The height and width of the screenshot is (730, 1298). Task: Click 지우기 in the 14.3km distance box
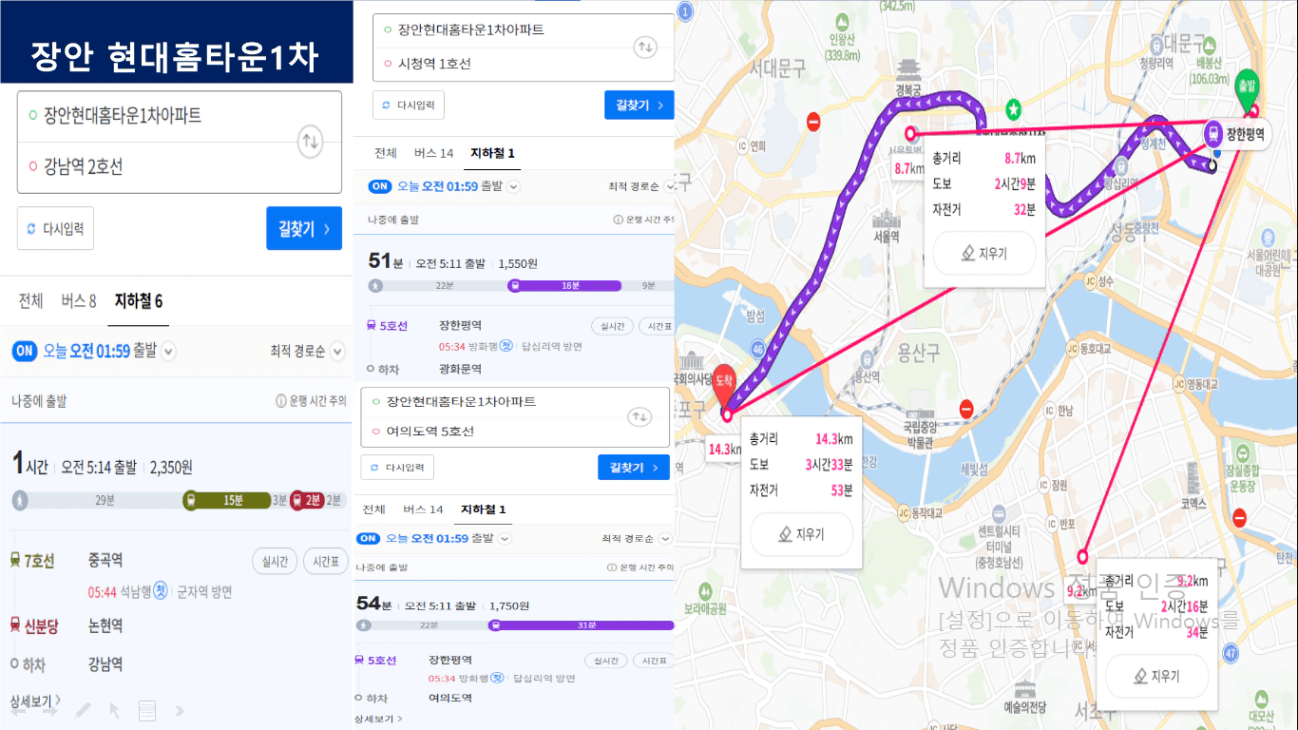coord(802,534)
